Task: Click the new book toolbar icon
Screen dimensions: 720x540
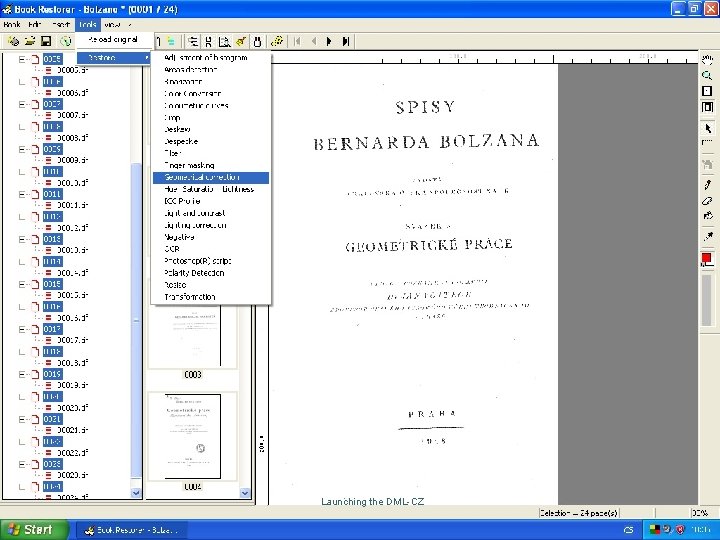Action: click(13, 41)
